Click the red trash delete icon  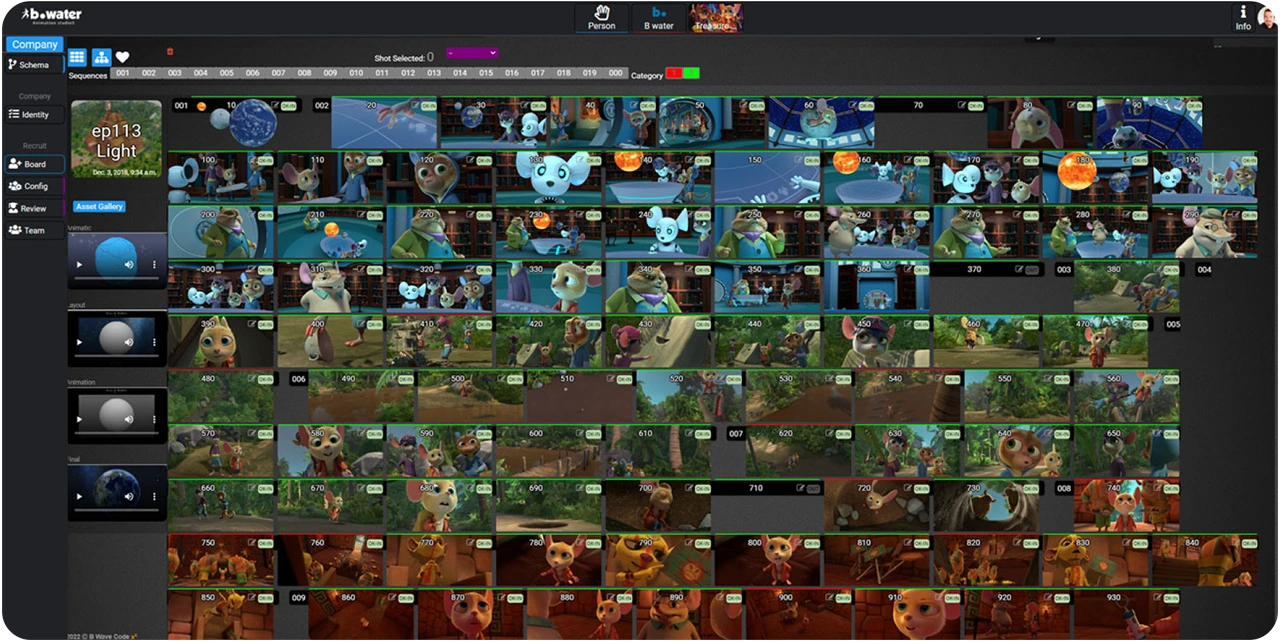click(x=170, y=51)
